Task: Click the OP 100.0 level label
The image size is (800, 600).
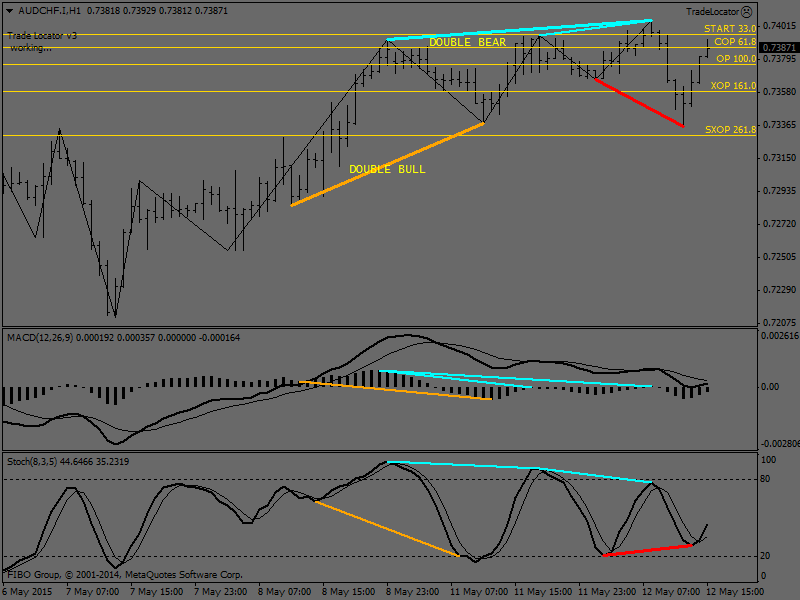Action: click(736, 59)
